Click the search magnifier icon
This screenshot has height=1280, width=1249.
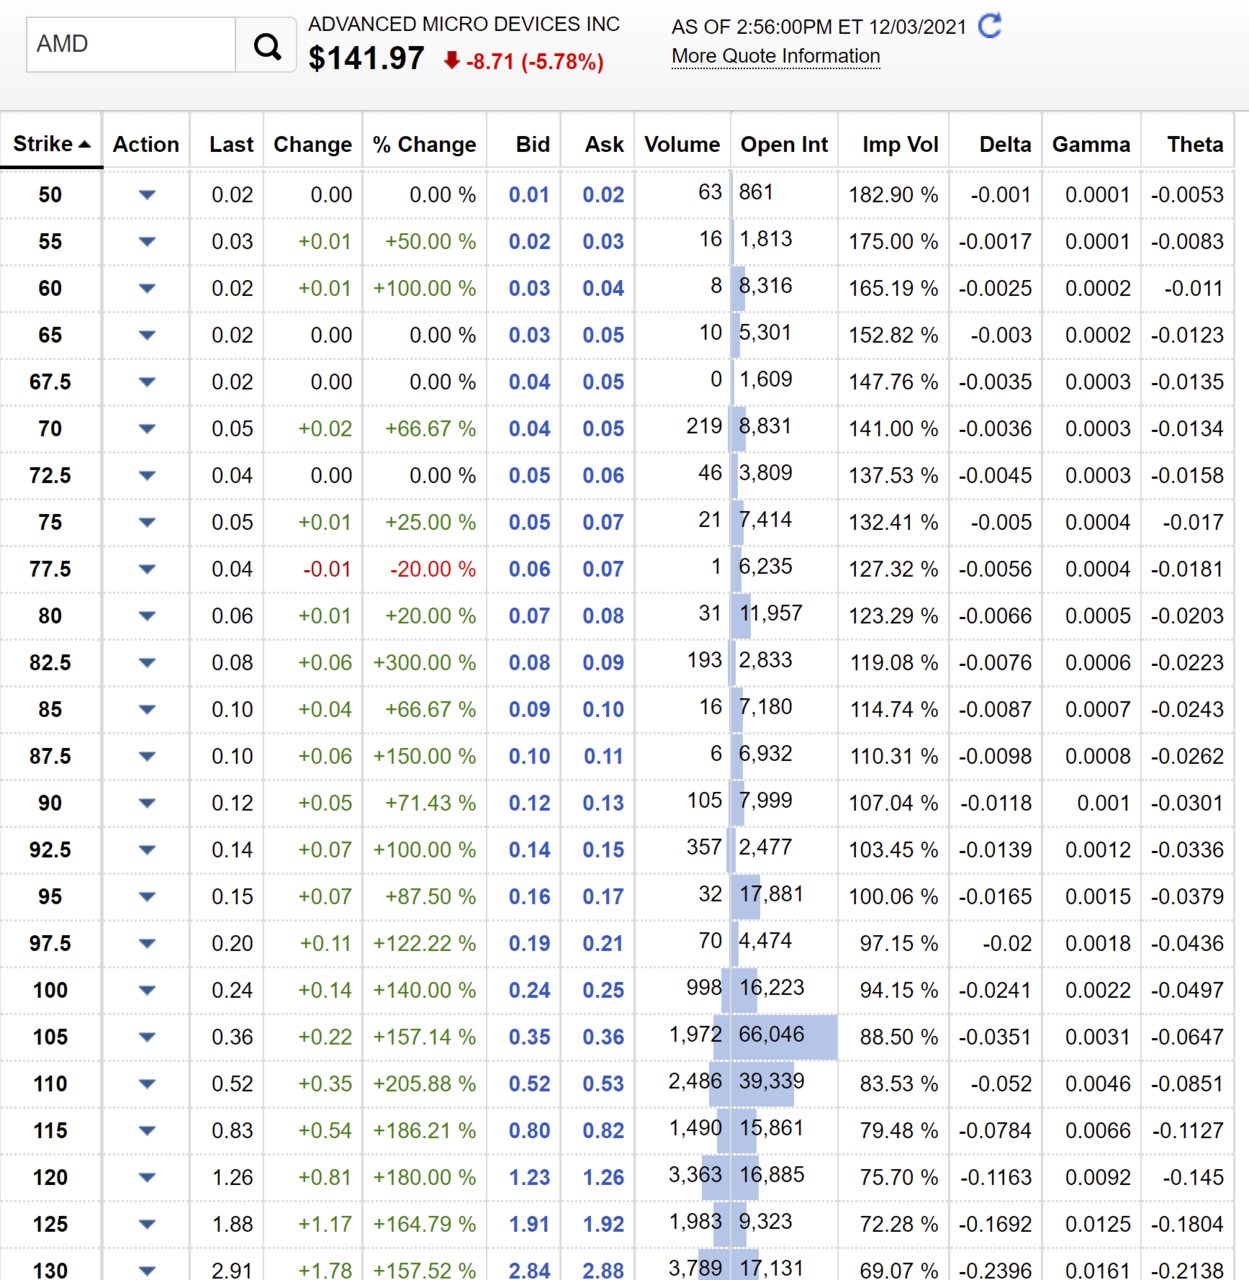tap(266, 45)
